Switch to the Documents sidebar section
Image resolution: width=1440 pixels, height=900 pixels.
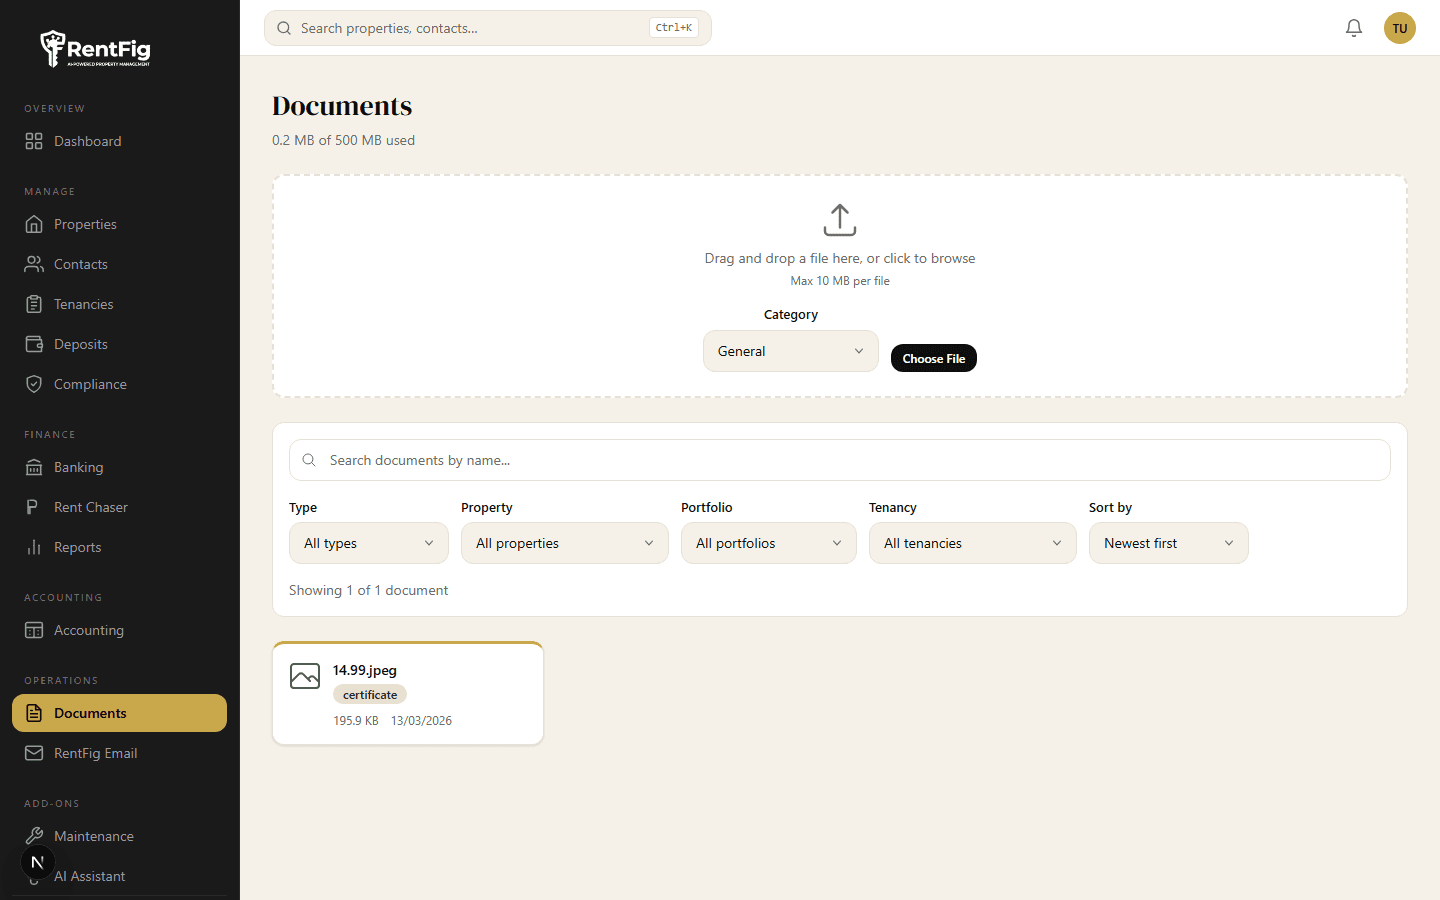click(x=92, y=713)
